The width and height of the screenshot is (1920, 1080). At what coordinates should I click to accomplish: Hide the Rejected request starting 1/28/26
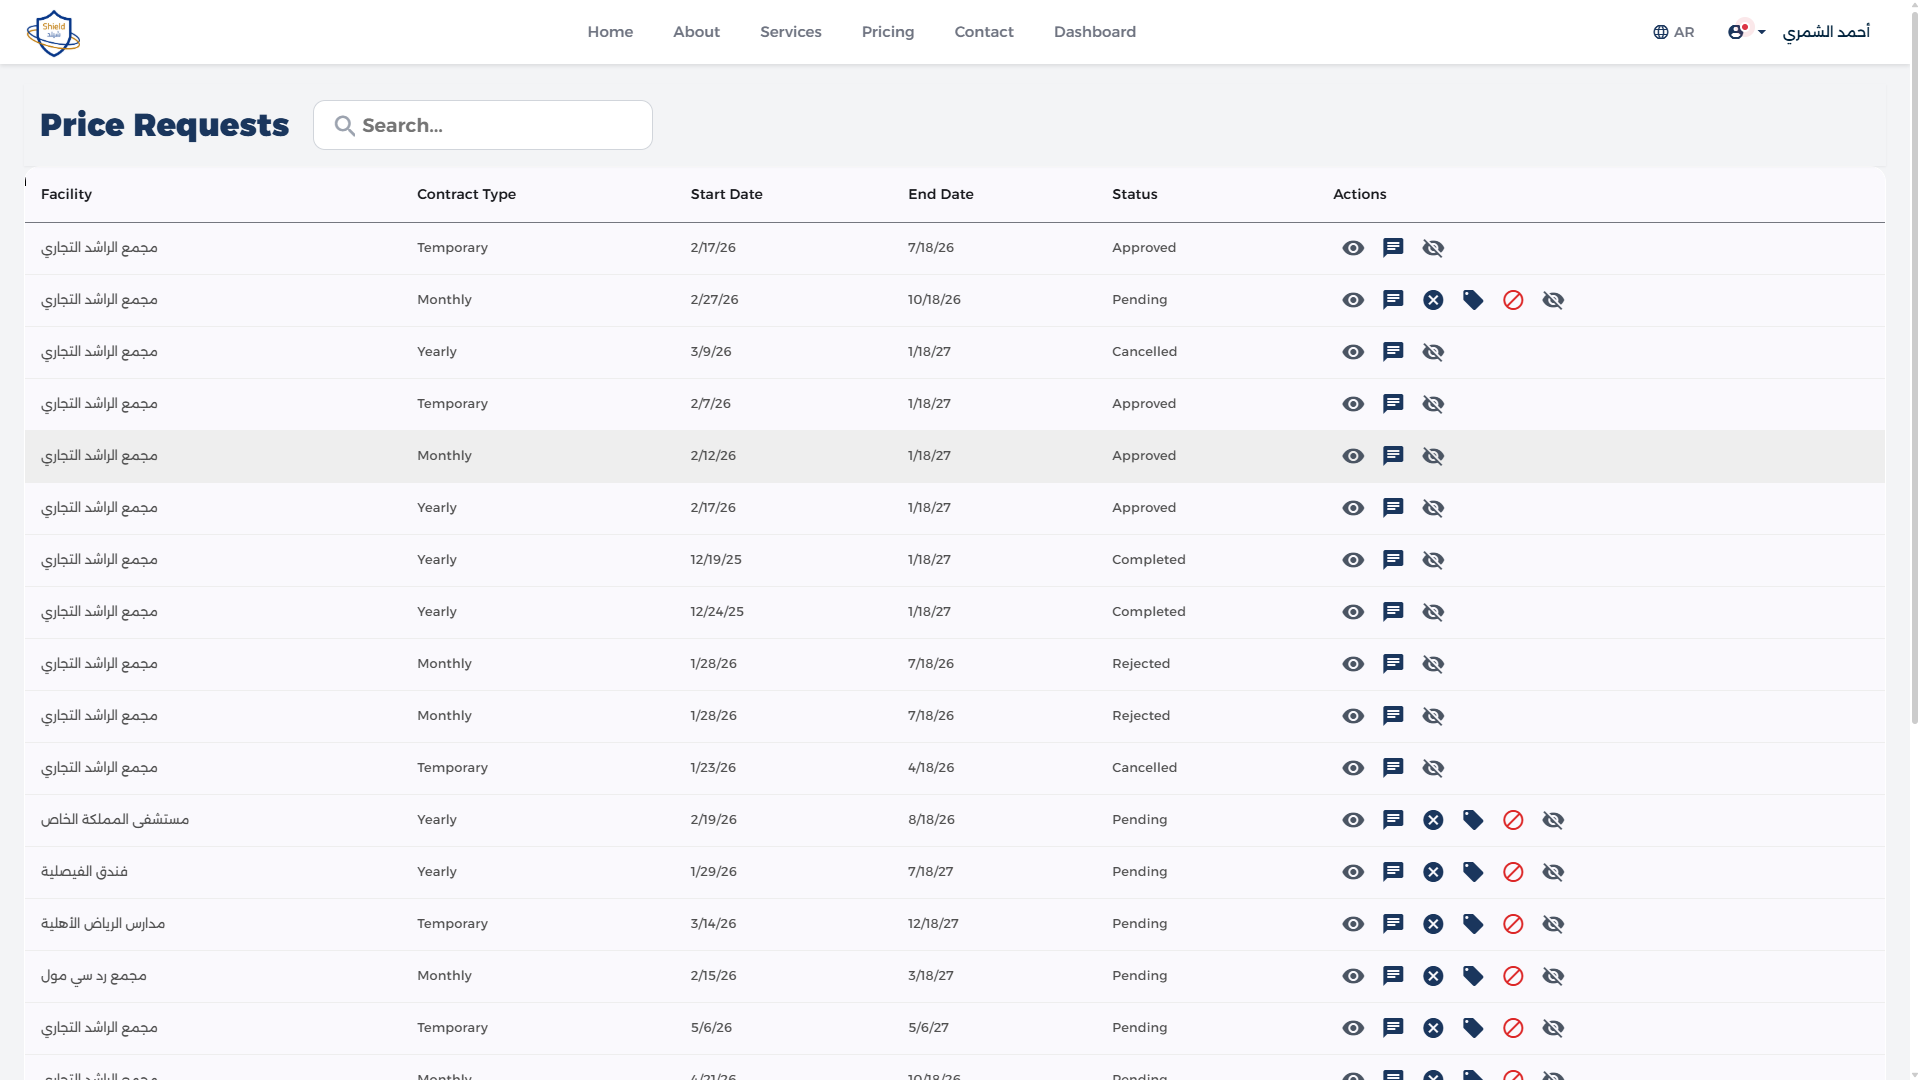[1434, 663]
